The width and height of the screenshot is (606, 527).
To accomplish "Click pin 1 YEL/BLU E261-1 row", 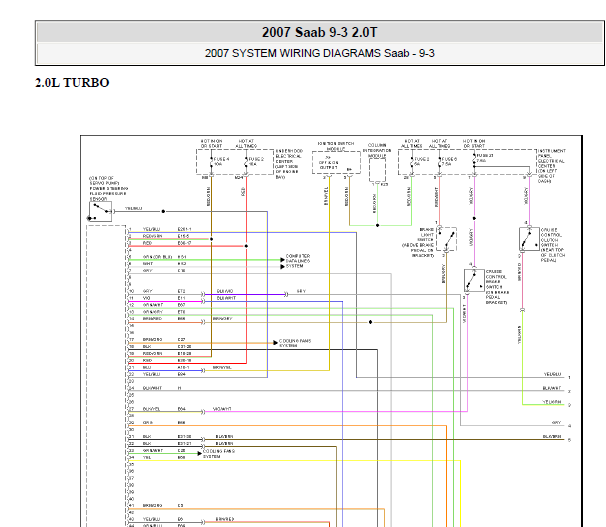I will [160, 229].
